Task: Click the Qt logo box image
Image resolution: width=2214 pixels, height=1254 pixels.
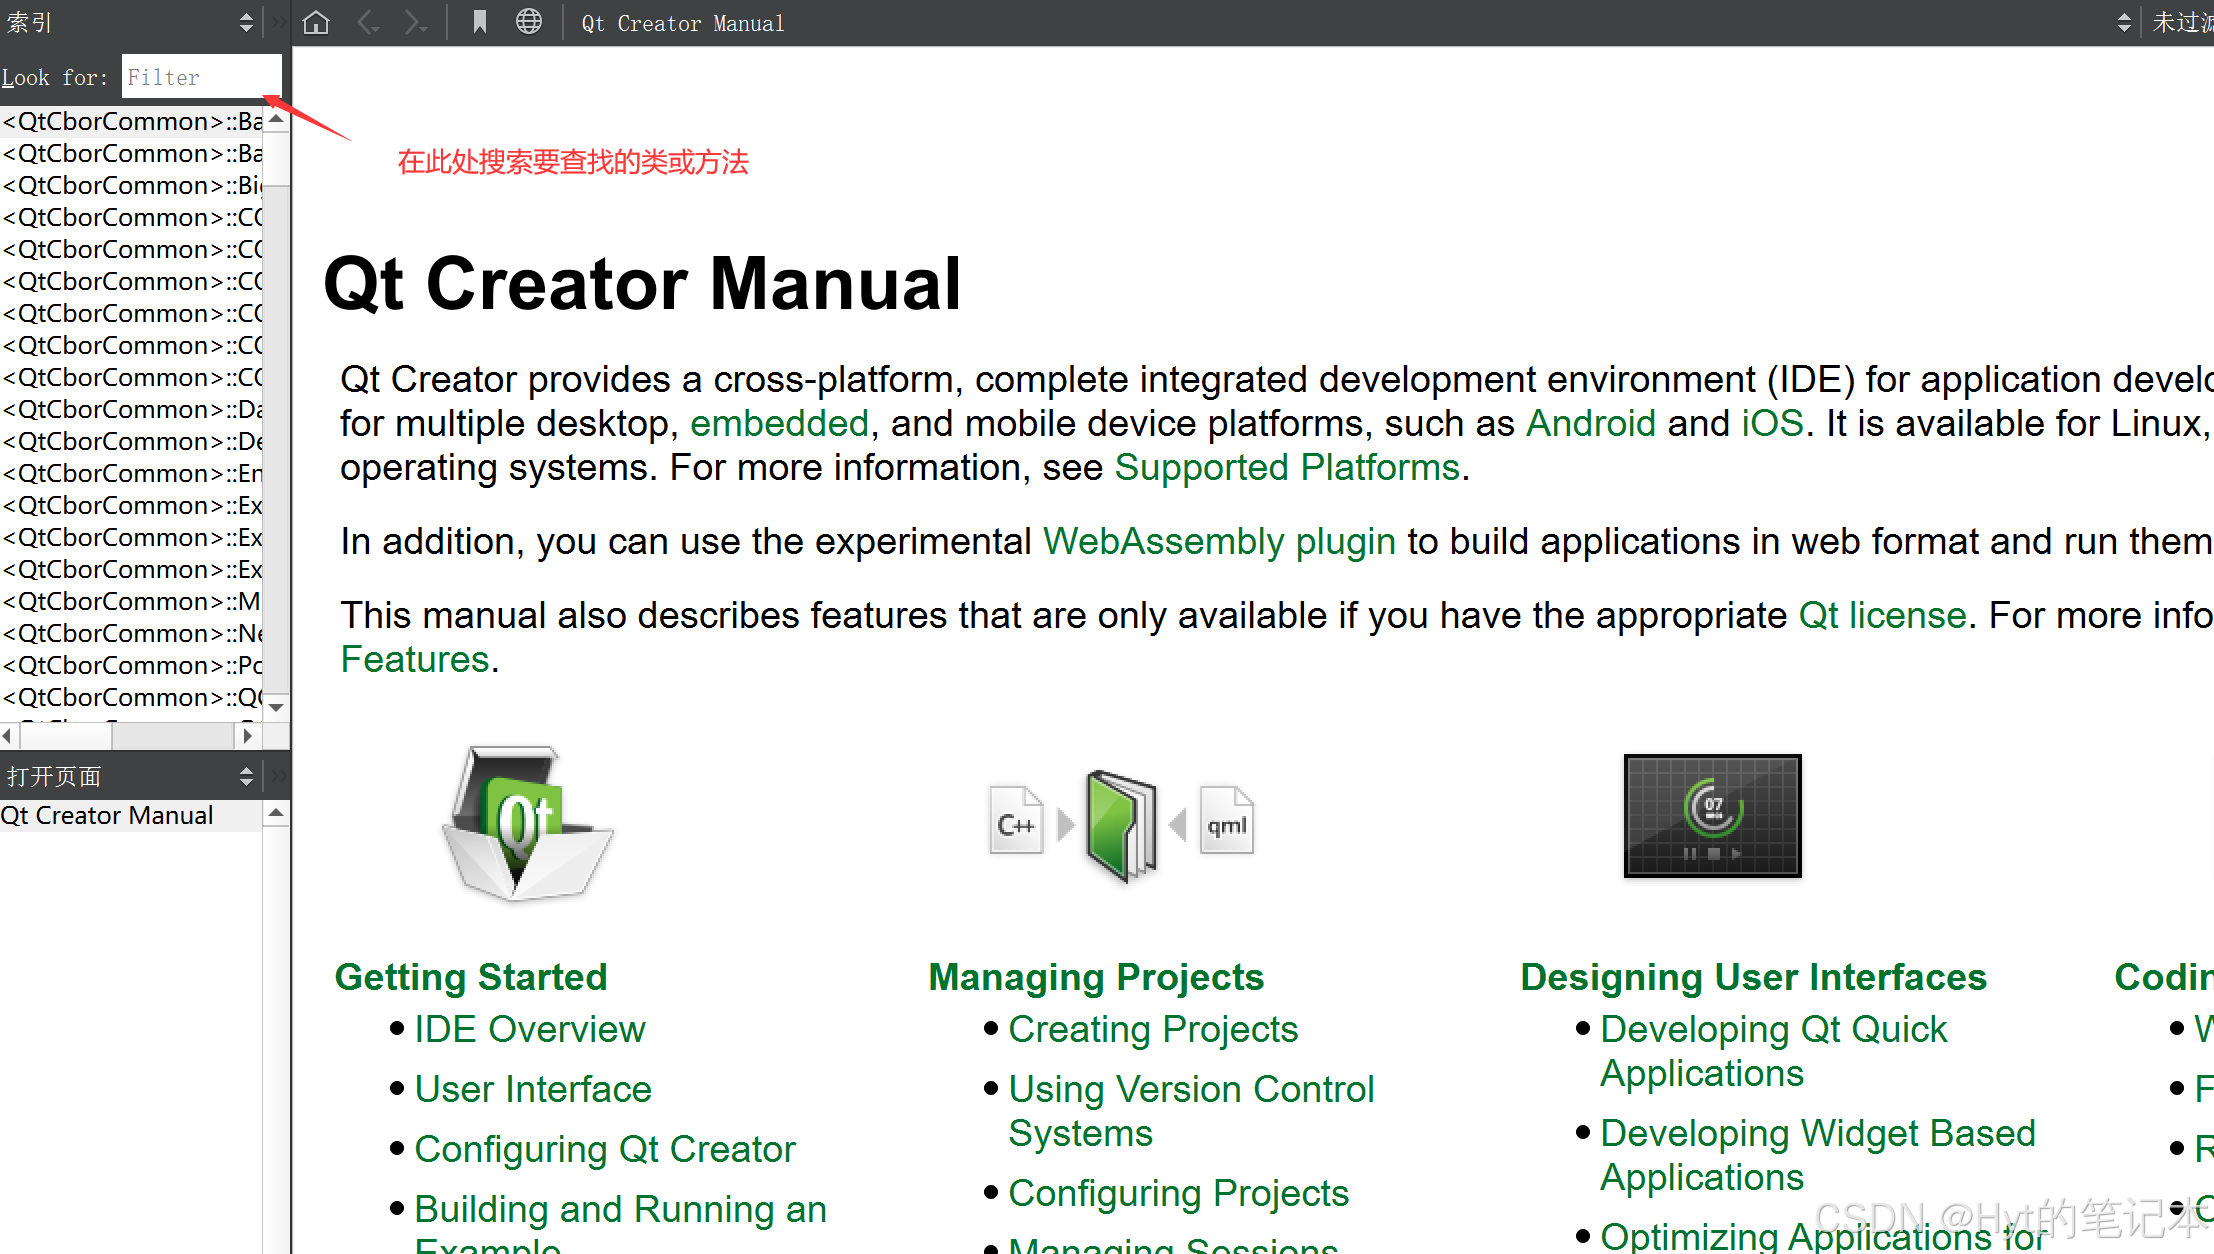Action: (527, 824)
